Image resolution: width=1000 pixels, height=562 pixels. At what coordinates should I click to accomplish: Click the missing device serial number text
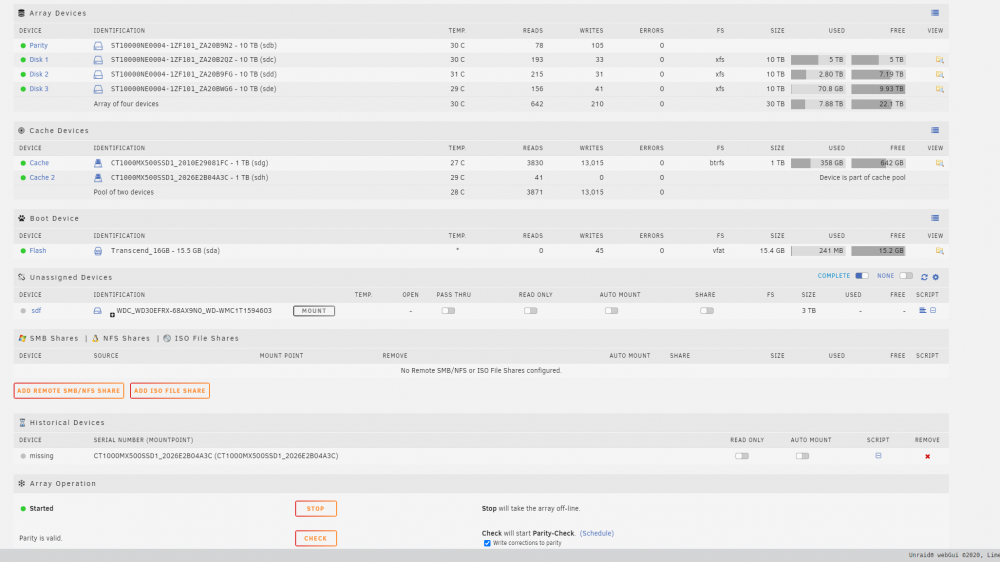click(216, 456)
